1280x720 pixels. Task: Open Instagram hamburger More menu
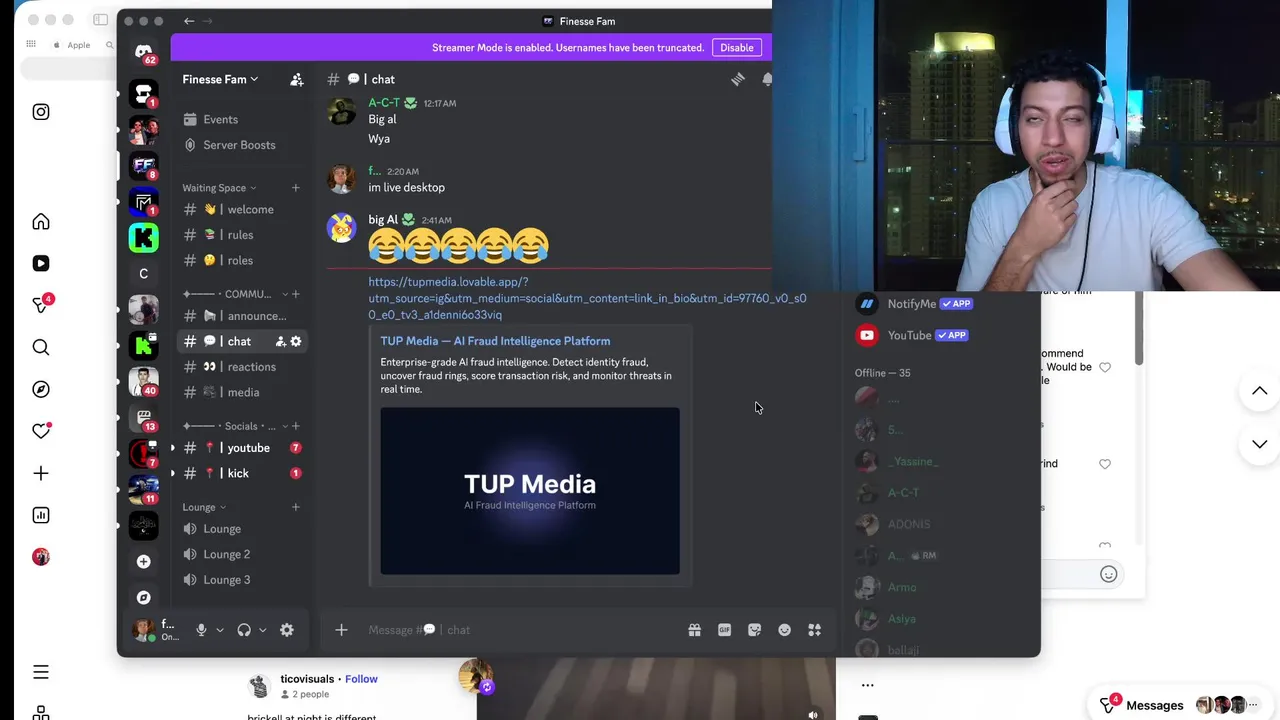(41, 672)
